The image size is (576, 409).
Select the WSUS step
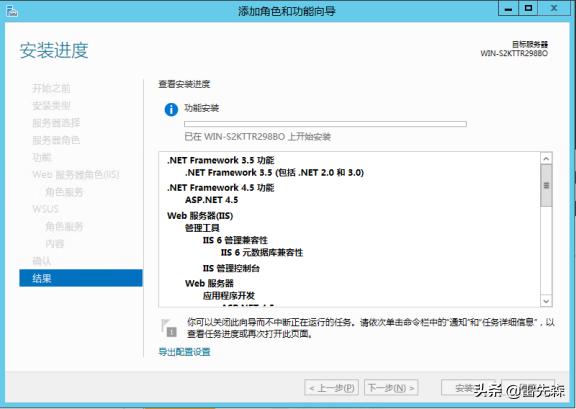point(46,209)
